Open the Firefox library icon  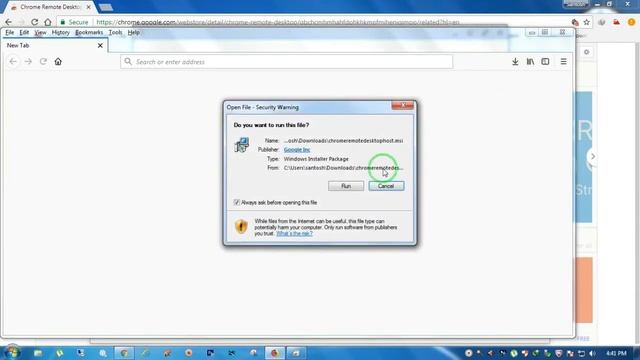click(x=530, y=62)
